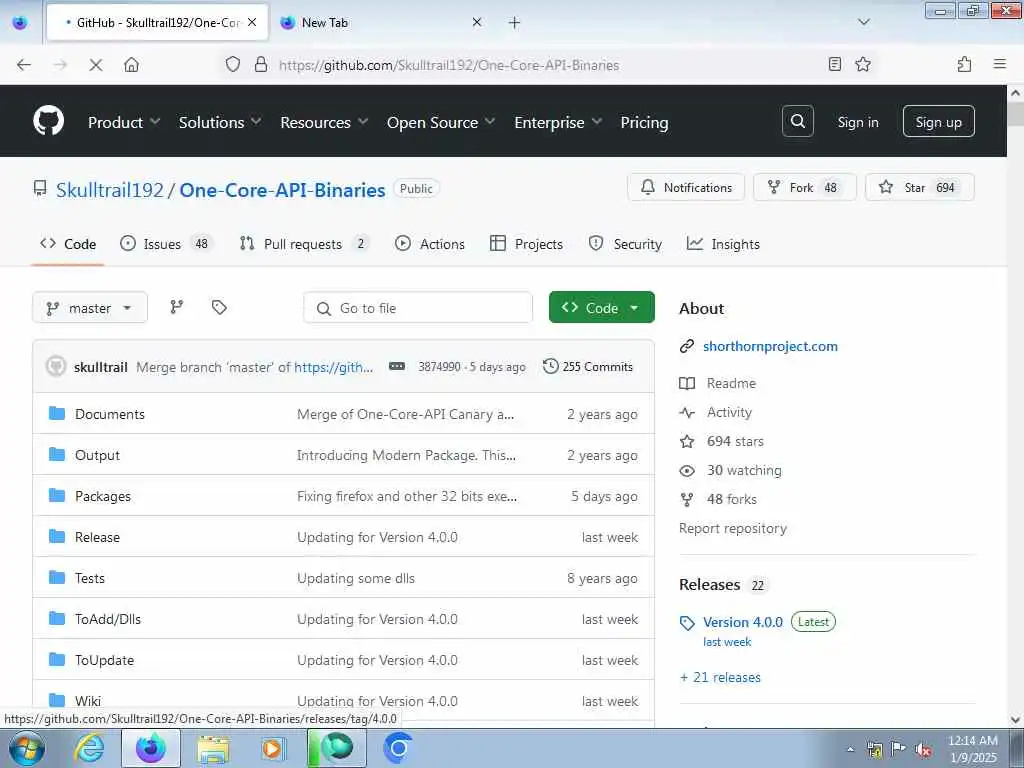Screen dimensions: 1024x768
Task: Switch to the Issues tab
Action: pos(167,244)
